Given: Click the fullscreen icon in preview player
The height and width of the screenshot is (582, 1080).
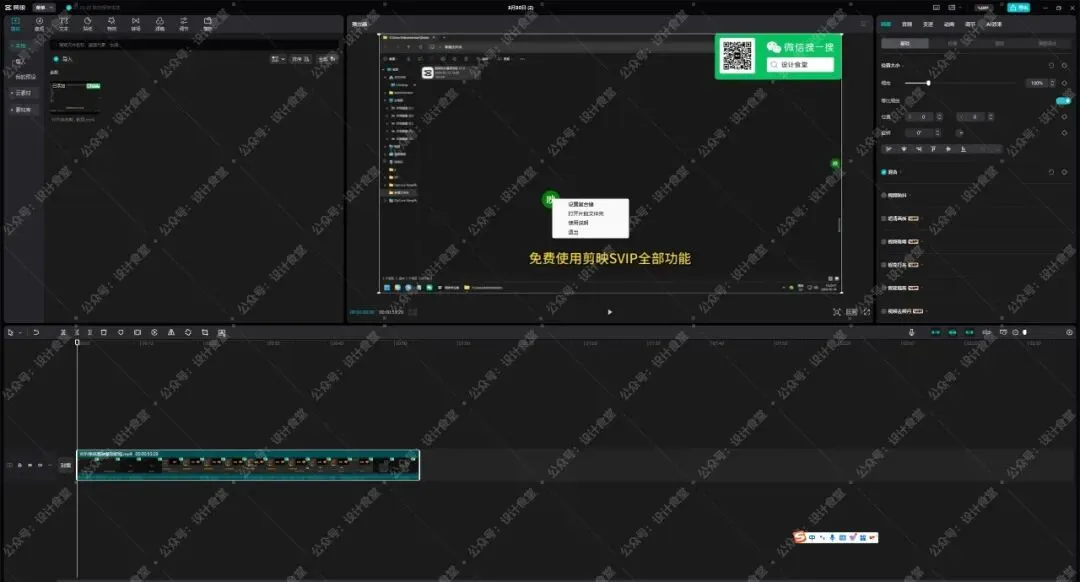Looking at the screenshot, I should click(866, 312).
